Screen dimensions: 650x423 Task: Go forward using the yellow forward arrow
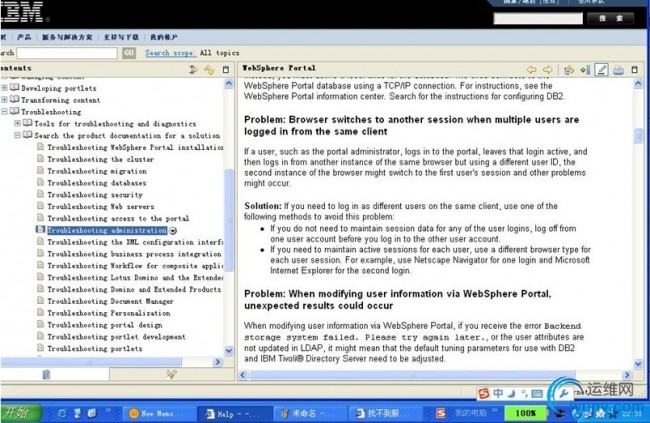tap(548, 70)
